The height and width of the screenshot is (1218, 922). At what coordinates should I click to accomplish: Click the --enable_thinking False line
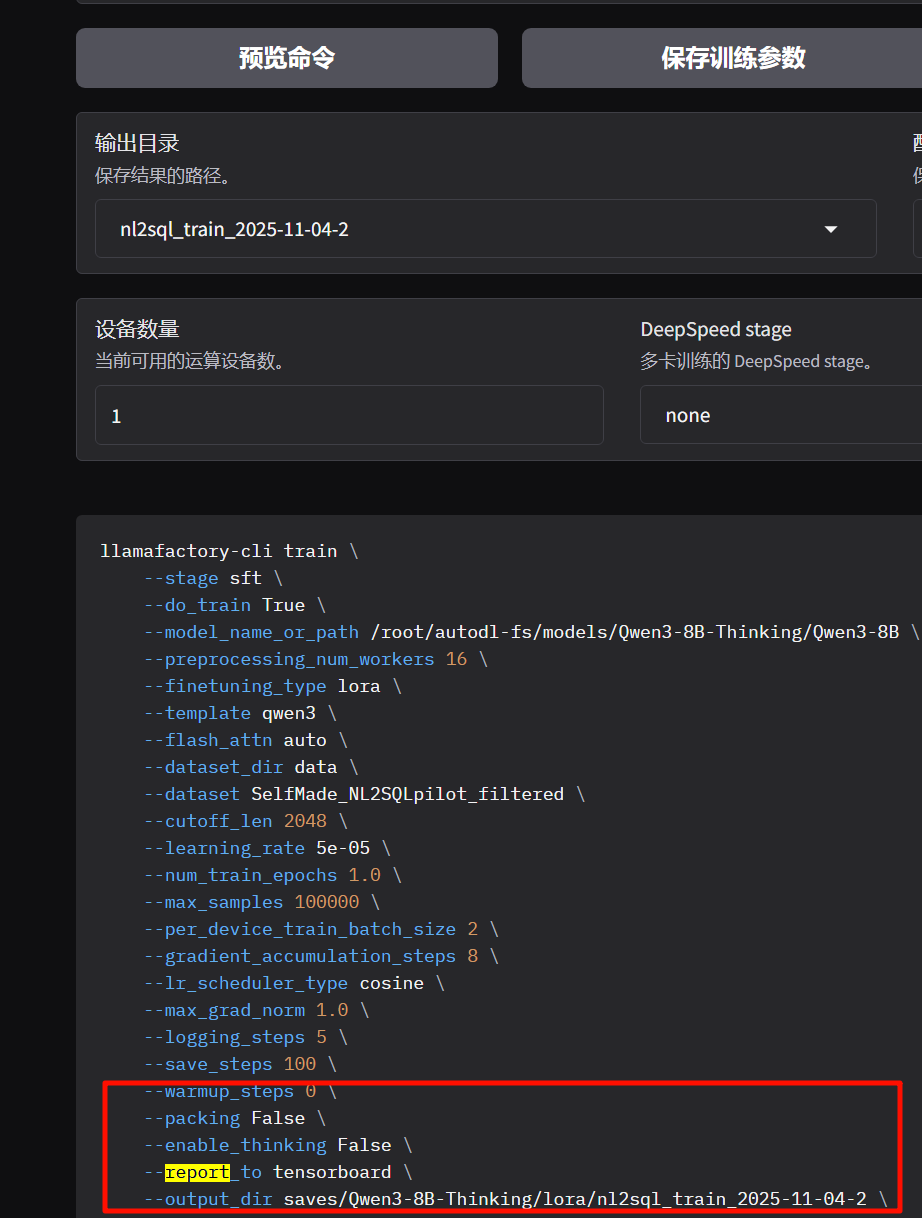pyautogui.click(x=278, y=1145)
